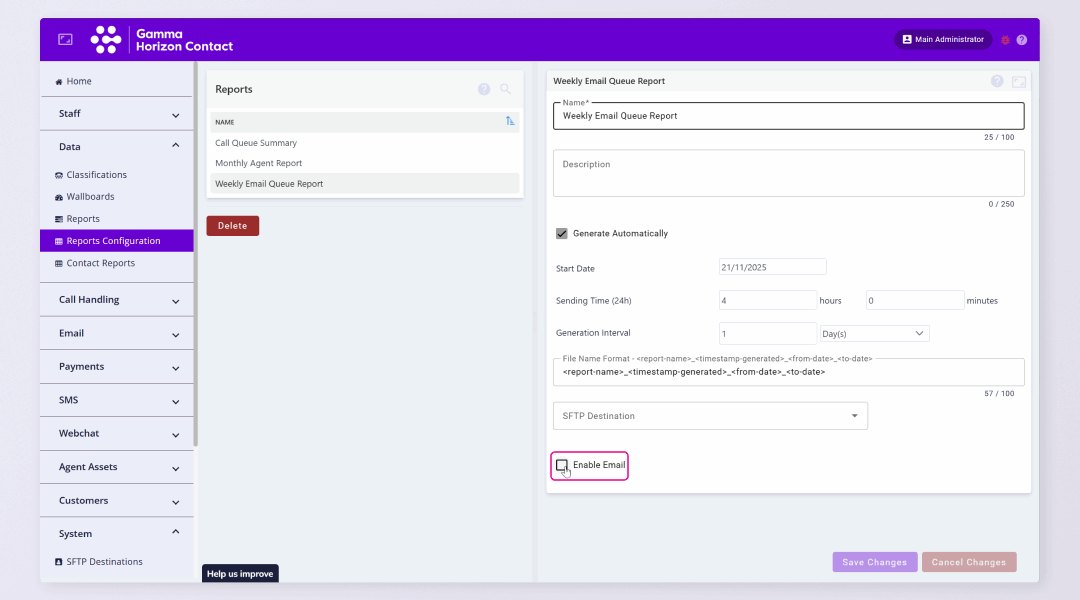The width and height of the screenshot is (1080, 600).
Task: Click the Reports sidebar icon
Action: pyautogui.click(x=57, y=218)
